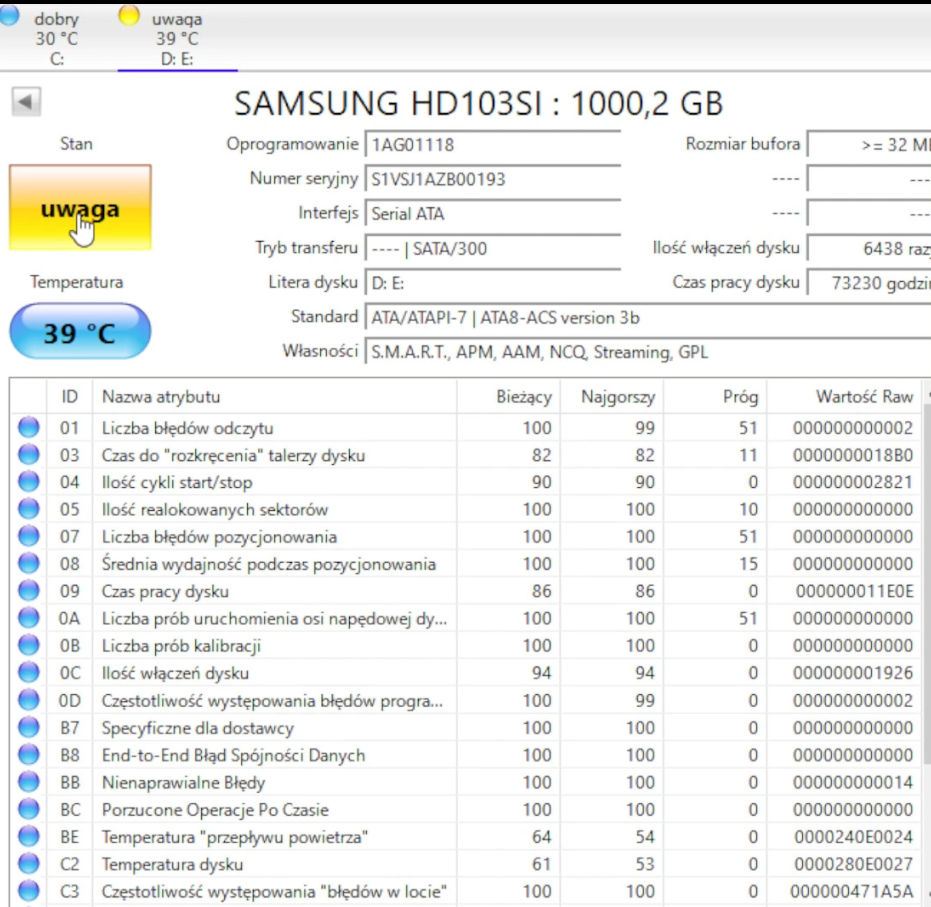This screenshot has height=907, width=931.
Task: Select the D: E: drive tab marked uwaga
Action: tap(177, 37)
